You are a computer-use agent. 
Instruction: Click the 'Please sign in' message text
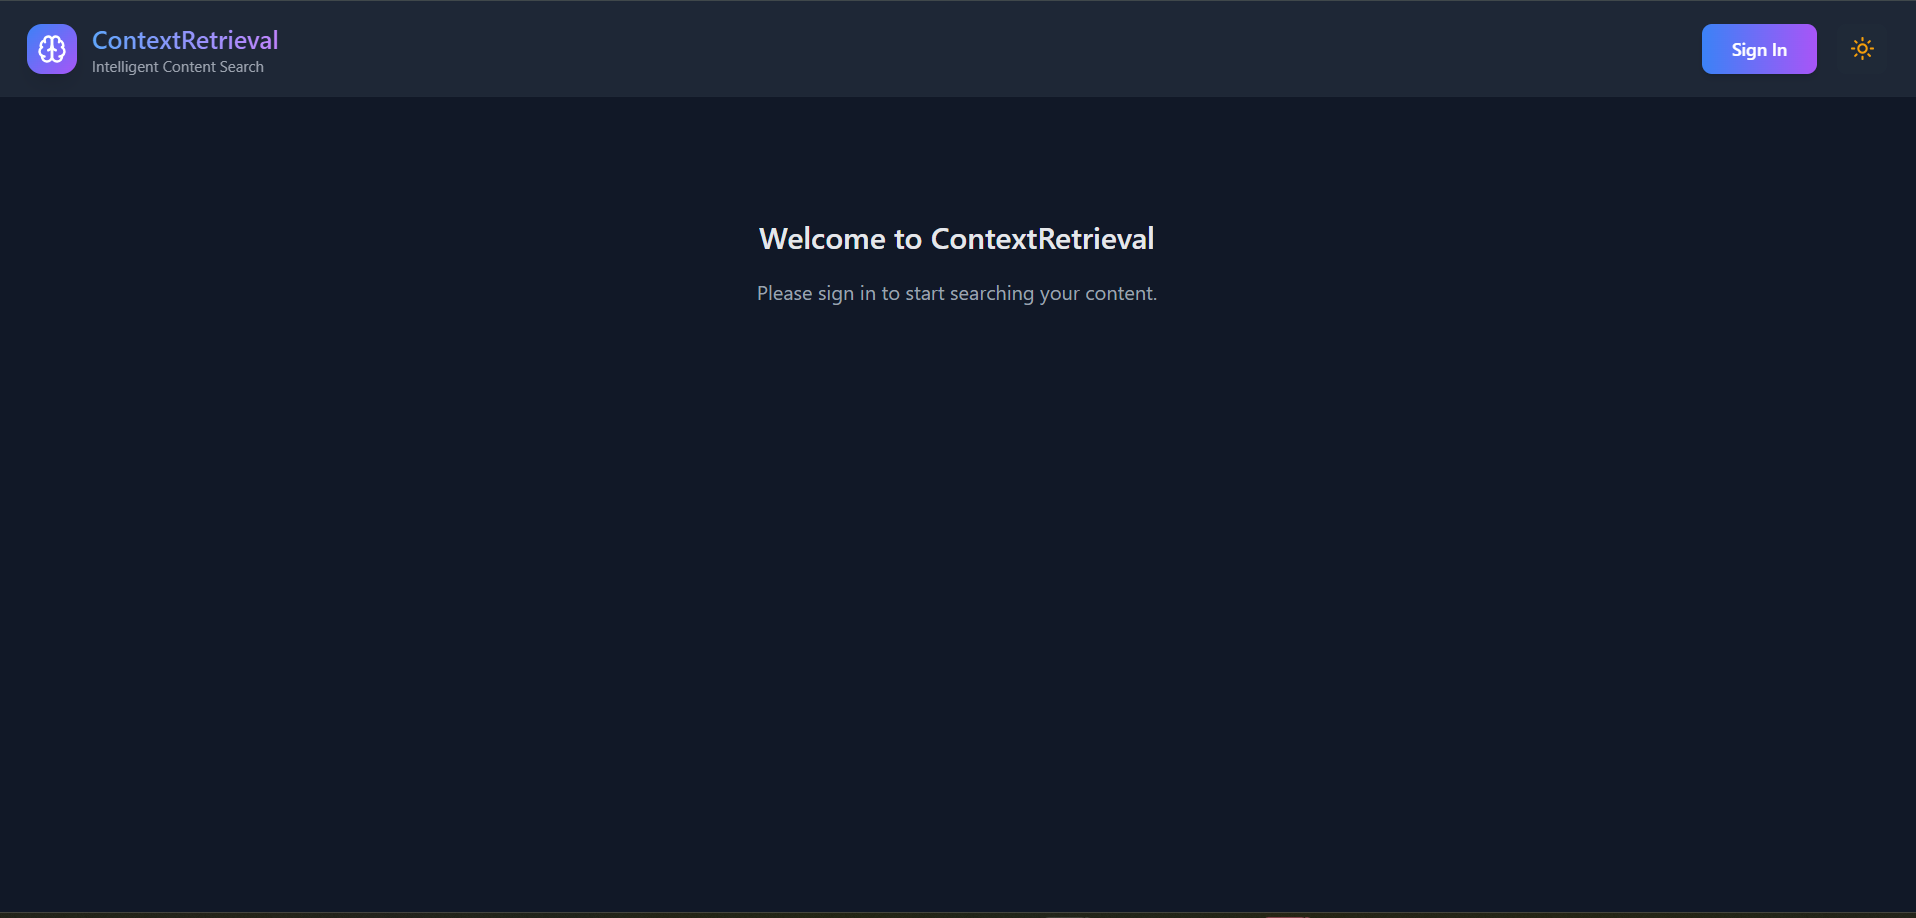[957, 293]
